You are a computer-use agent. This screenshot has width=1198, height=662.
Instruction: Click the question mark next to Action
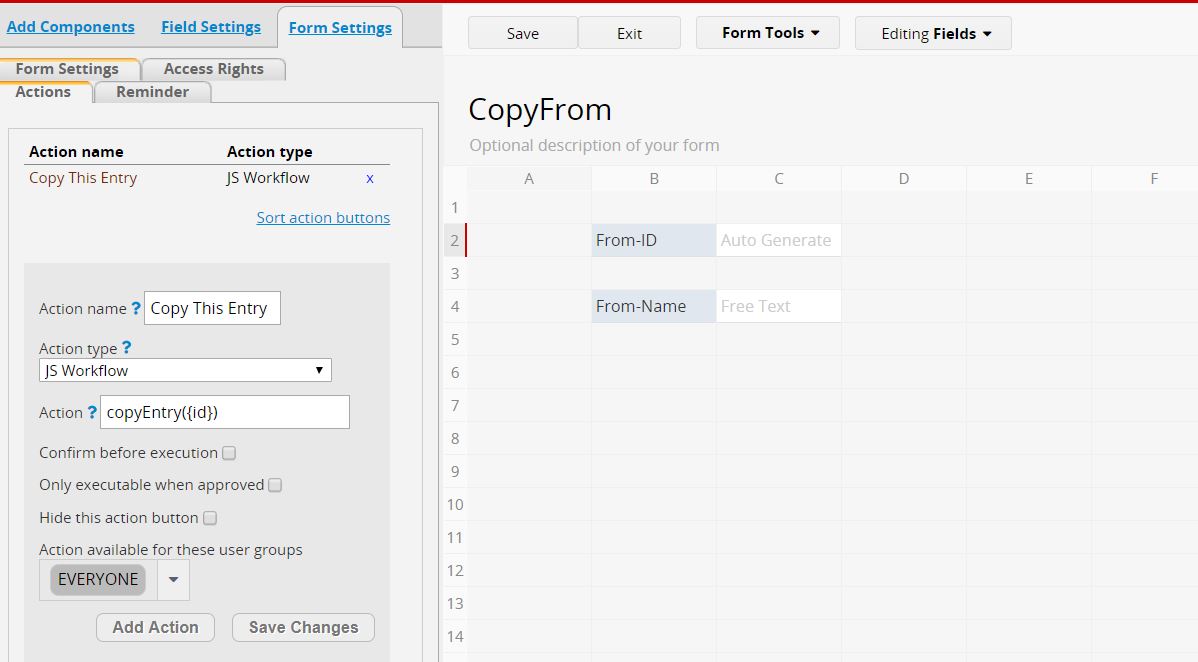coord(92,412)
